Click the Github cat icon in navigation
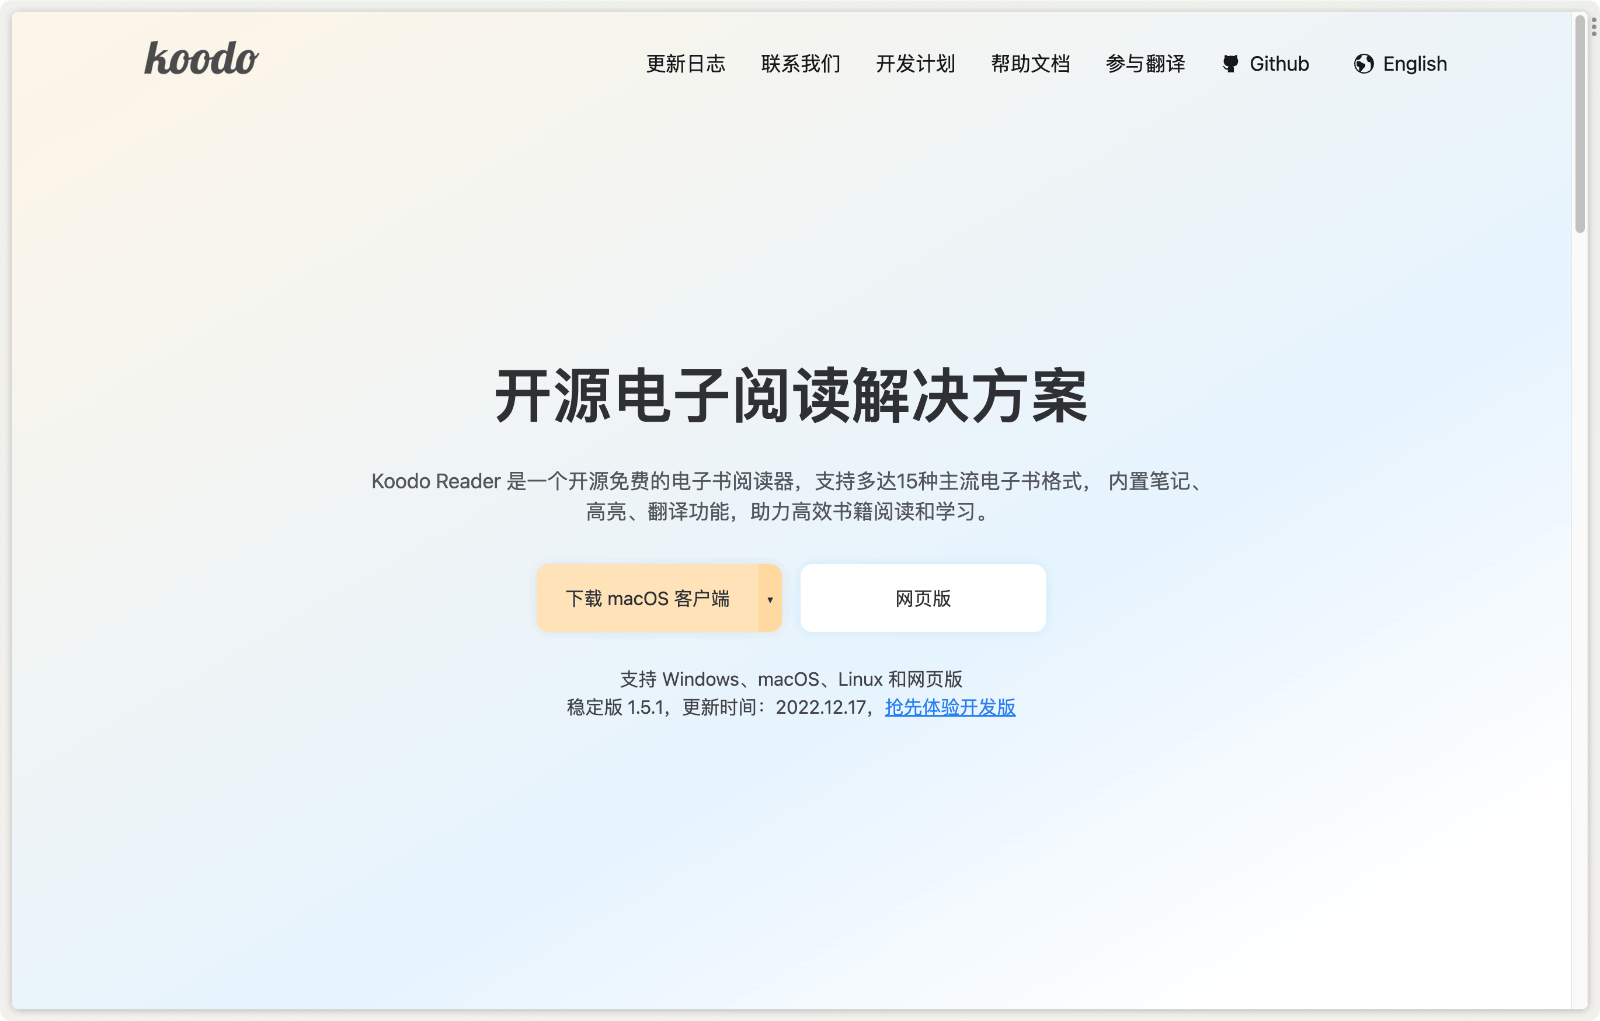Viewport: 1600px width, 1021px height. [x=1229, y=64]
